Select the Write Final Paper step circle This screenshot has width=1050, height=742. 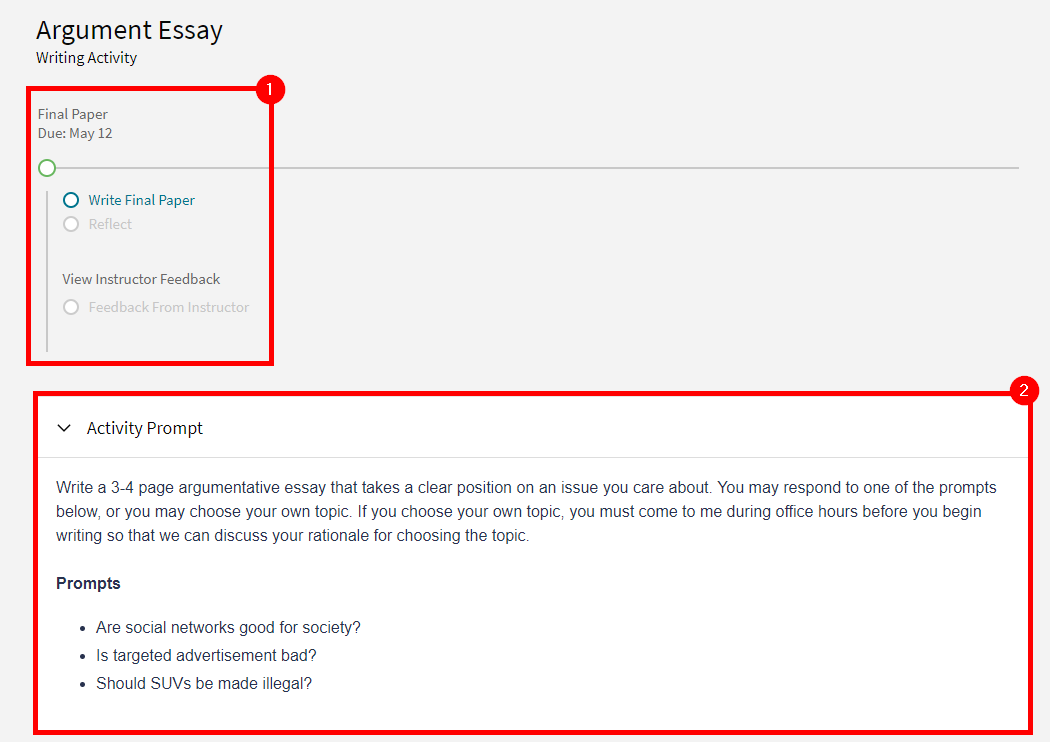[70, 200]
